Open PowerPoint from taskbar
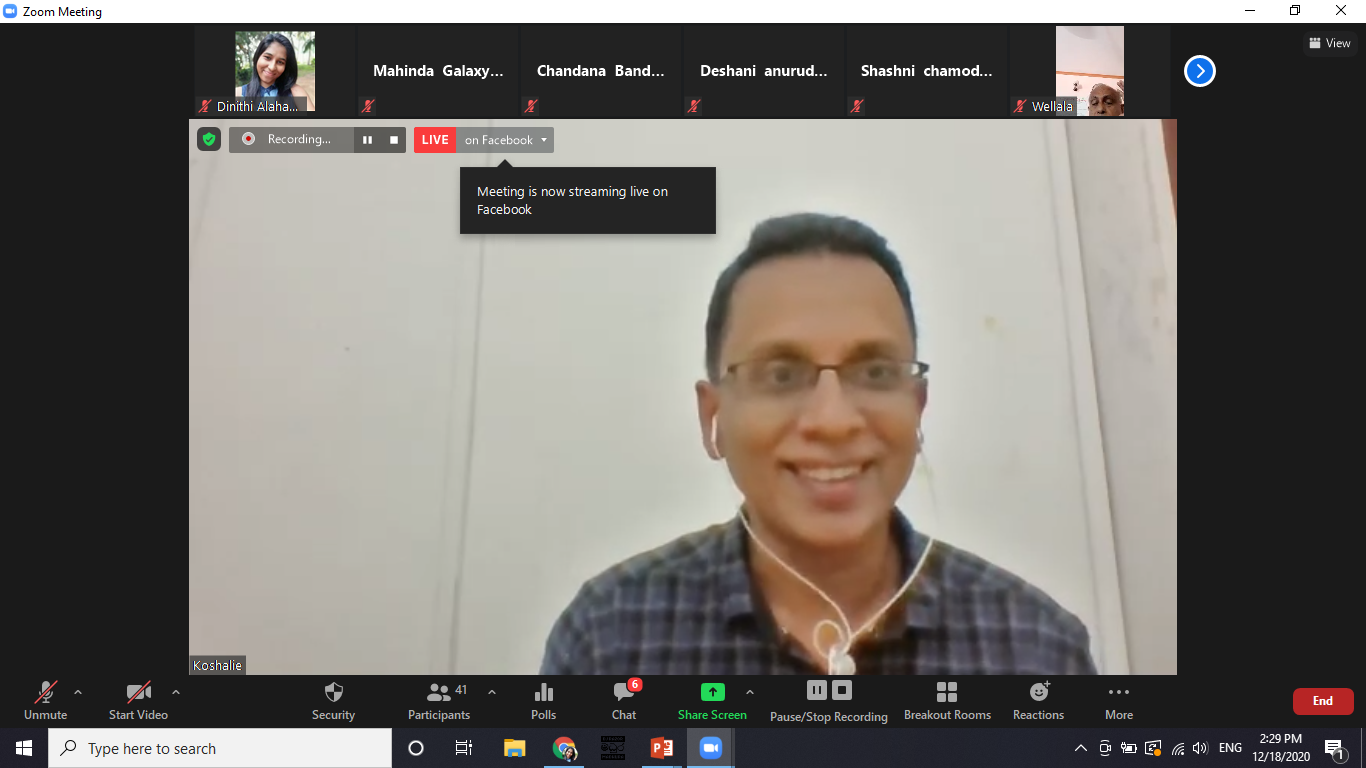Image resolution: width=1366 pixels, height=768 pixels. point(662,748)
